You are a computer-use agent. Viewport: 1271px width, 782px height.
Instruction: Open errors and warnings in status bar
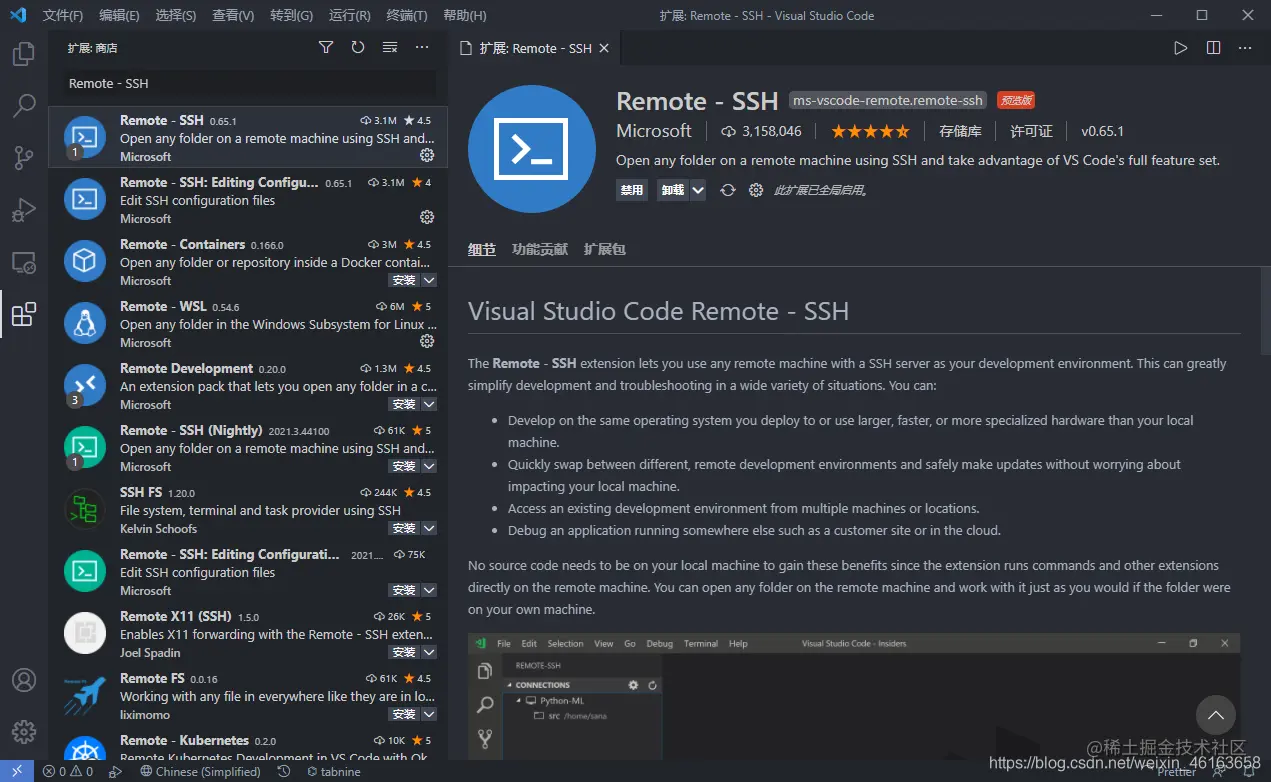pos(68,771)
